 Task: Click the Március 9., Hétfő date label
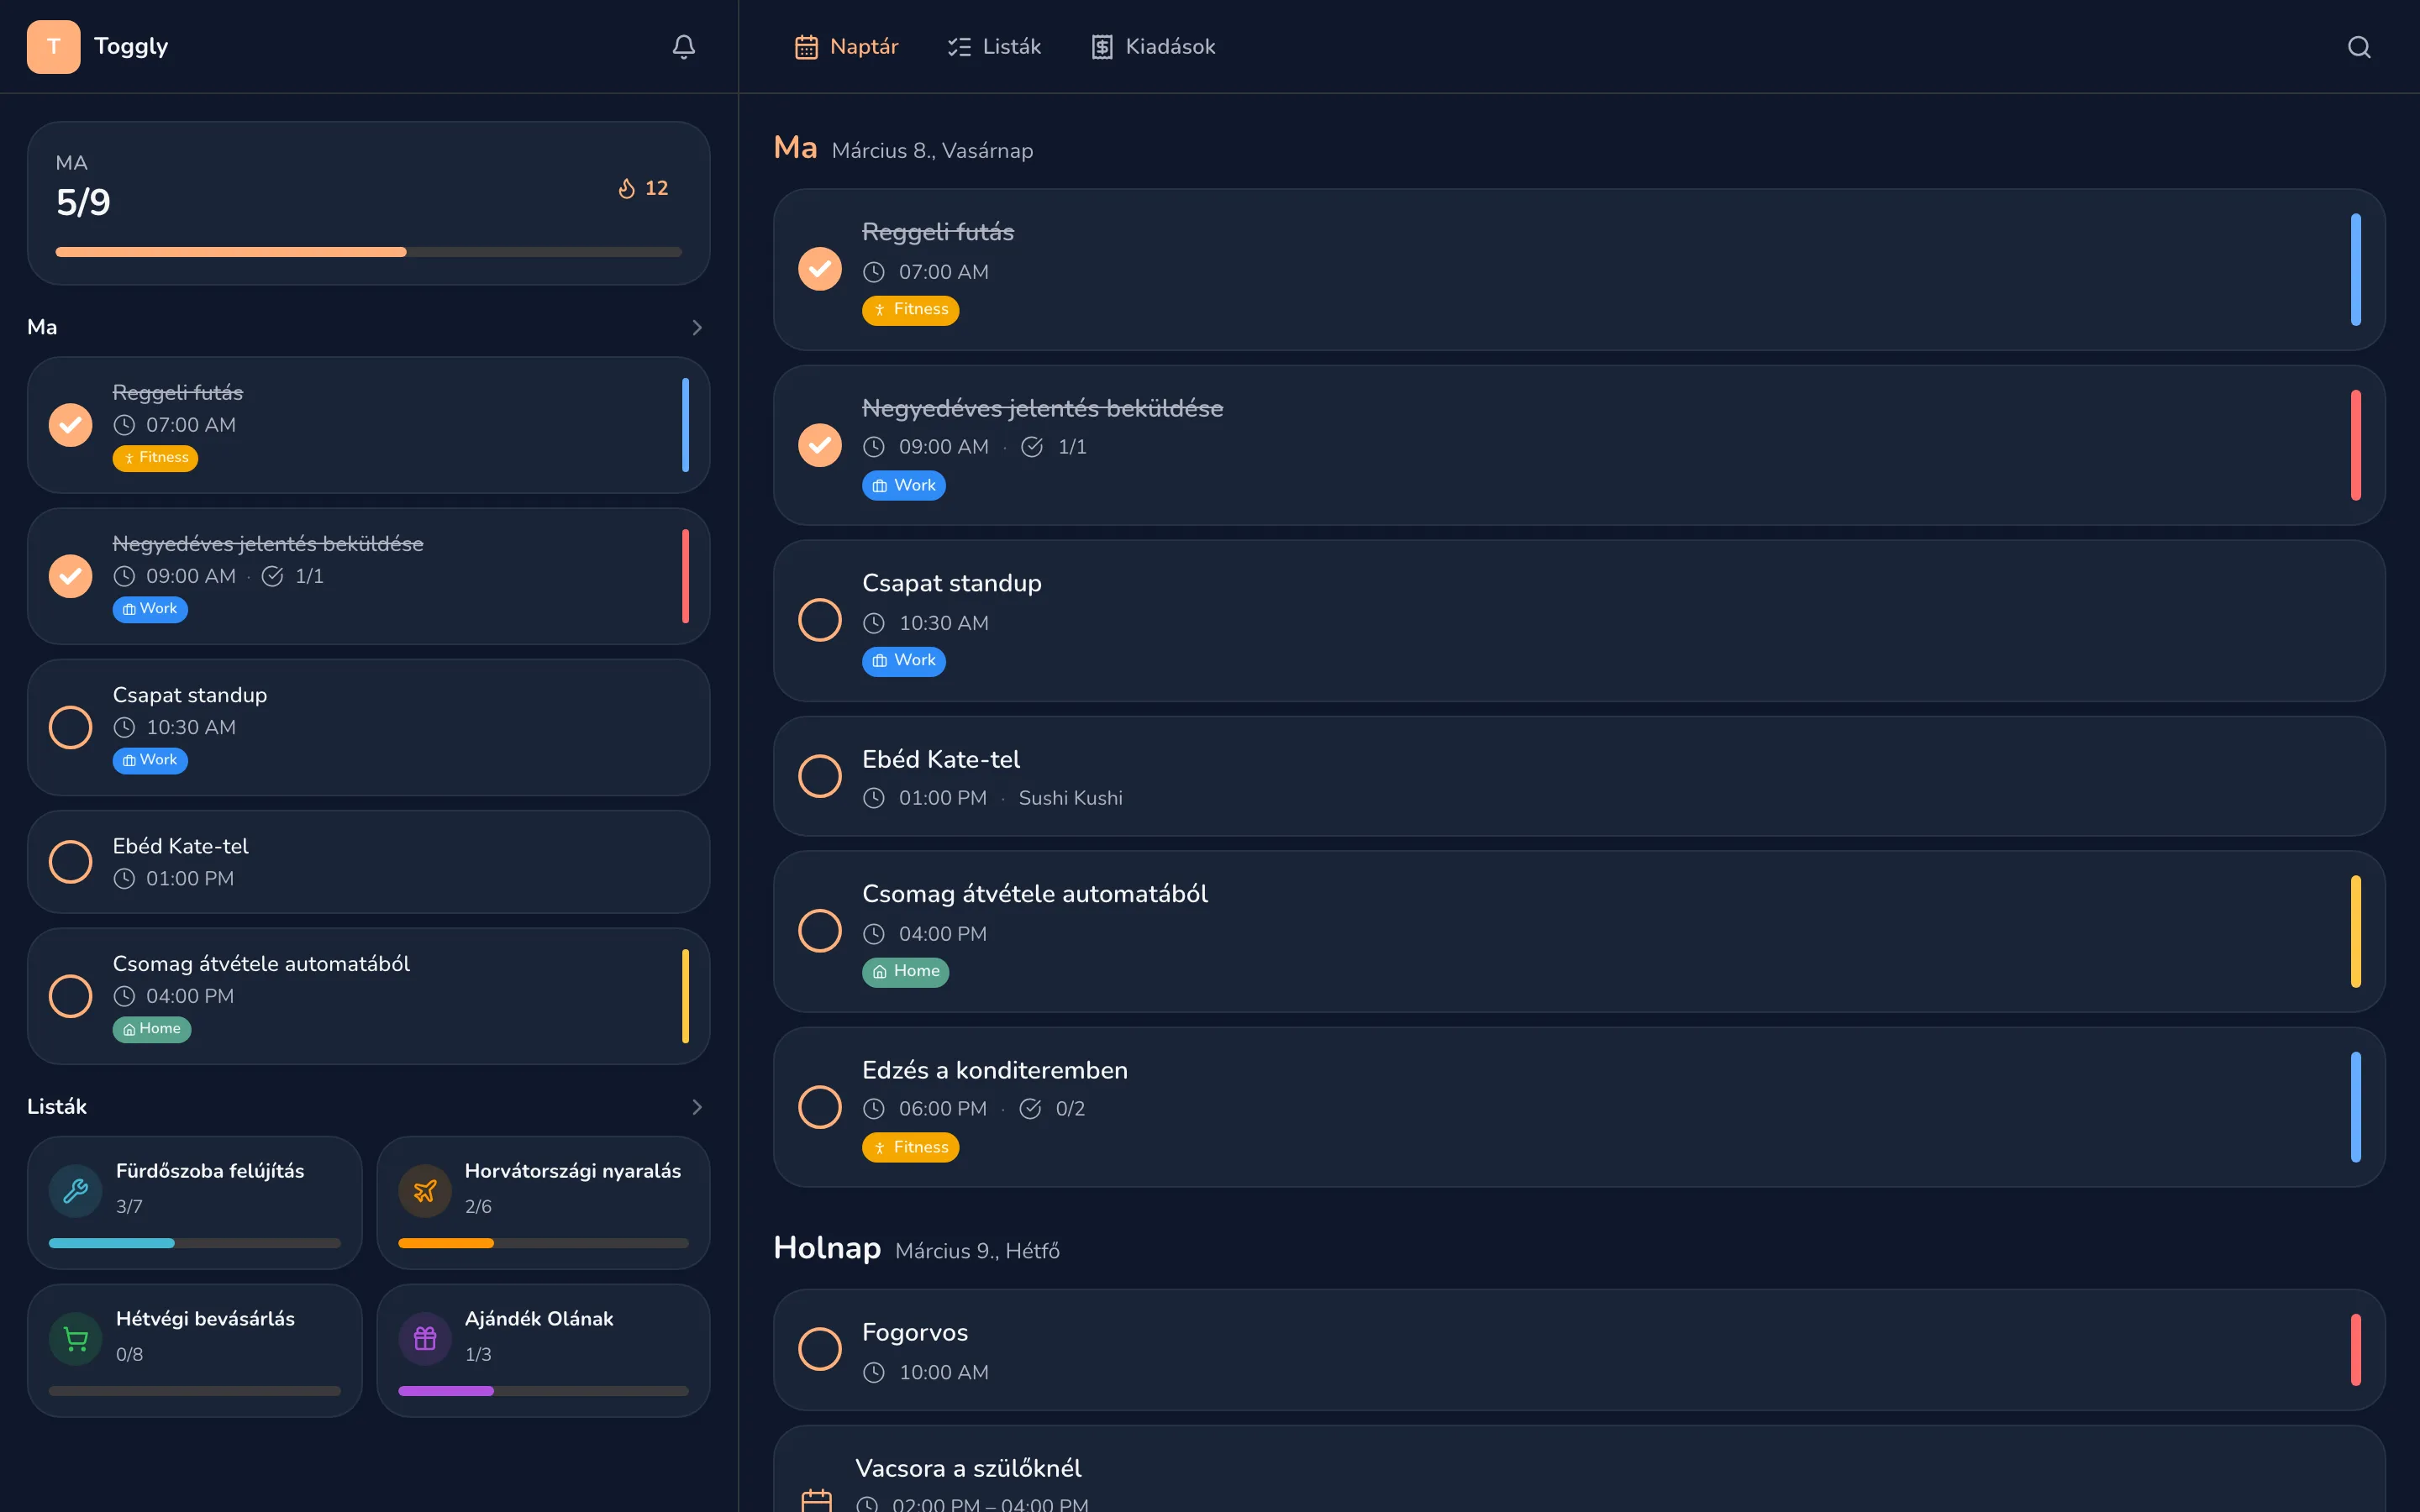[977, 1251]
